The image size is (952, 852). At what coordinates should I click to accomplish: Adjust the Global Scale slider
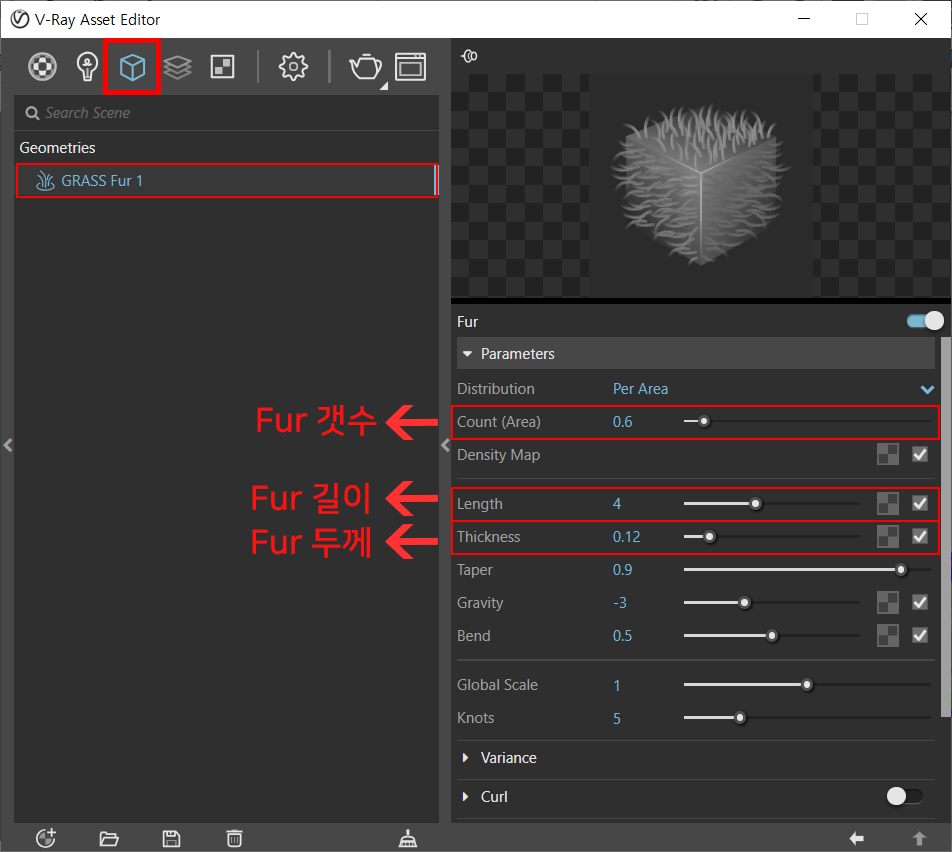point(807,685)
